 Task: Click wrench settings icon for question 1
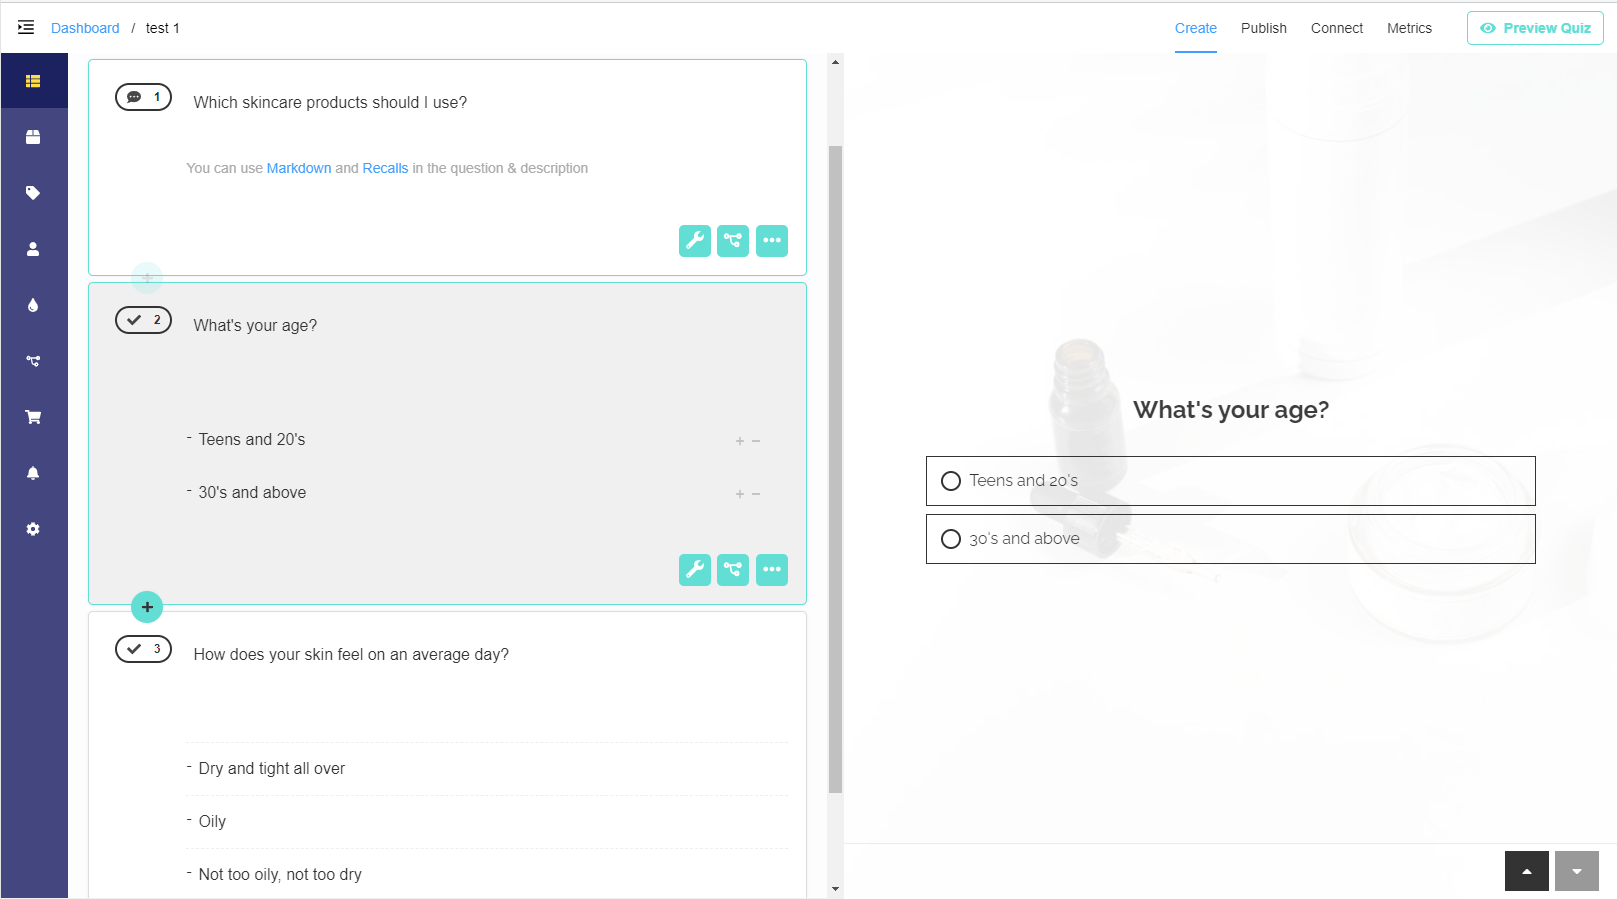point(695,241)
